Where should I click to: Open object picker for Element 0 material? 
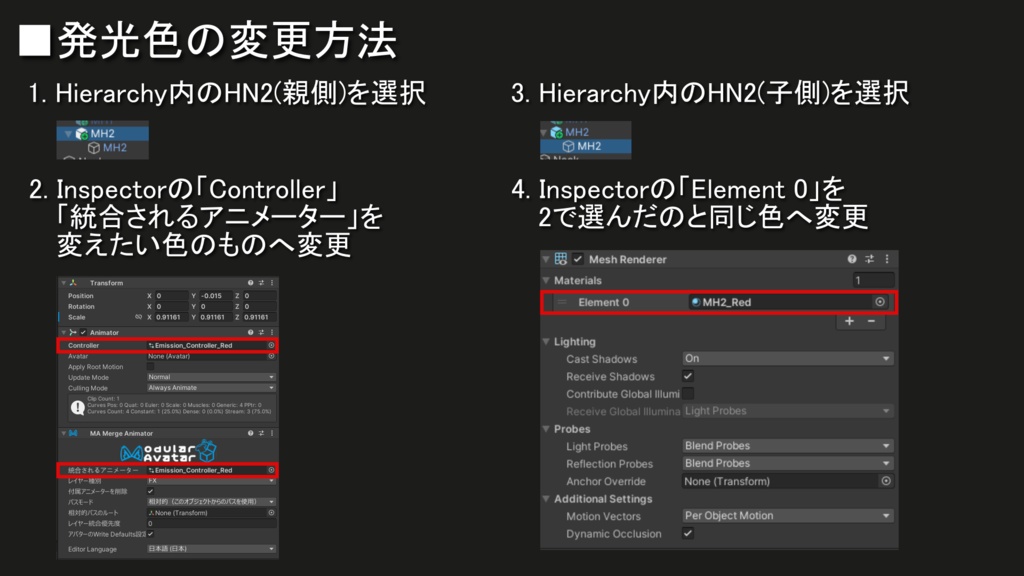click(880, 302)
